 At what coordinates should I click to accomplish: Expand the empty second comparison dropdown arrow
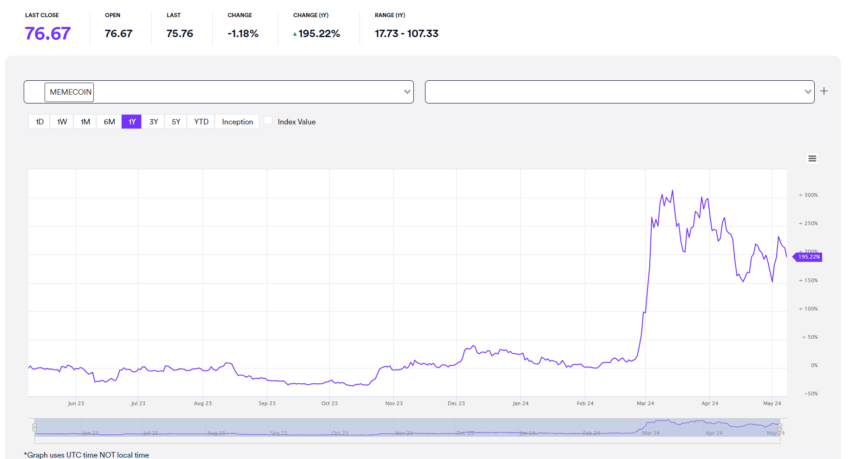(x=808, y=92)
